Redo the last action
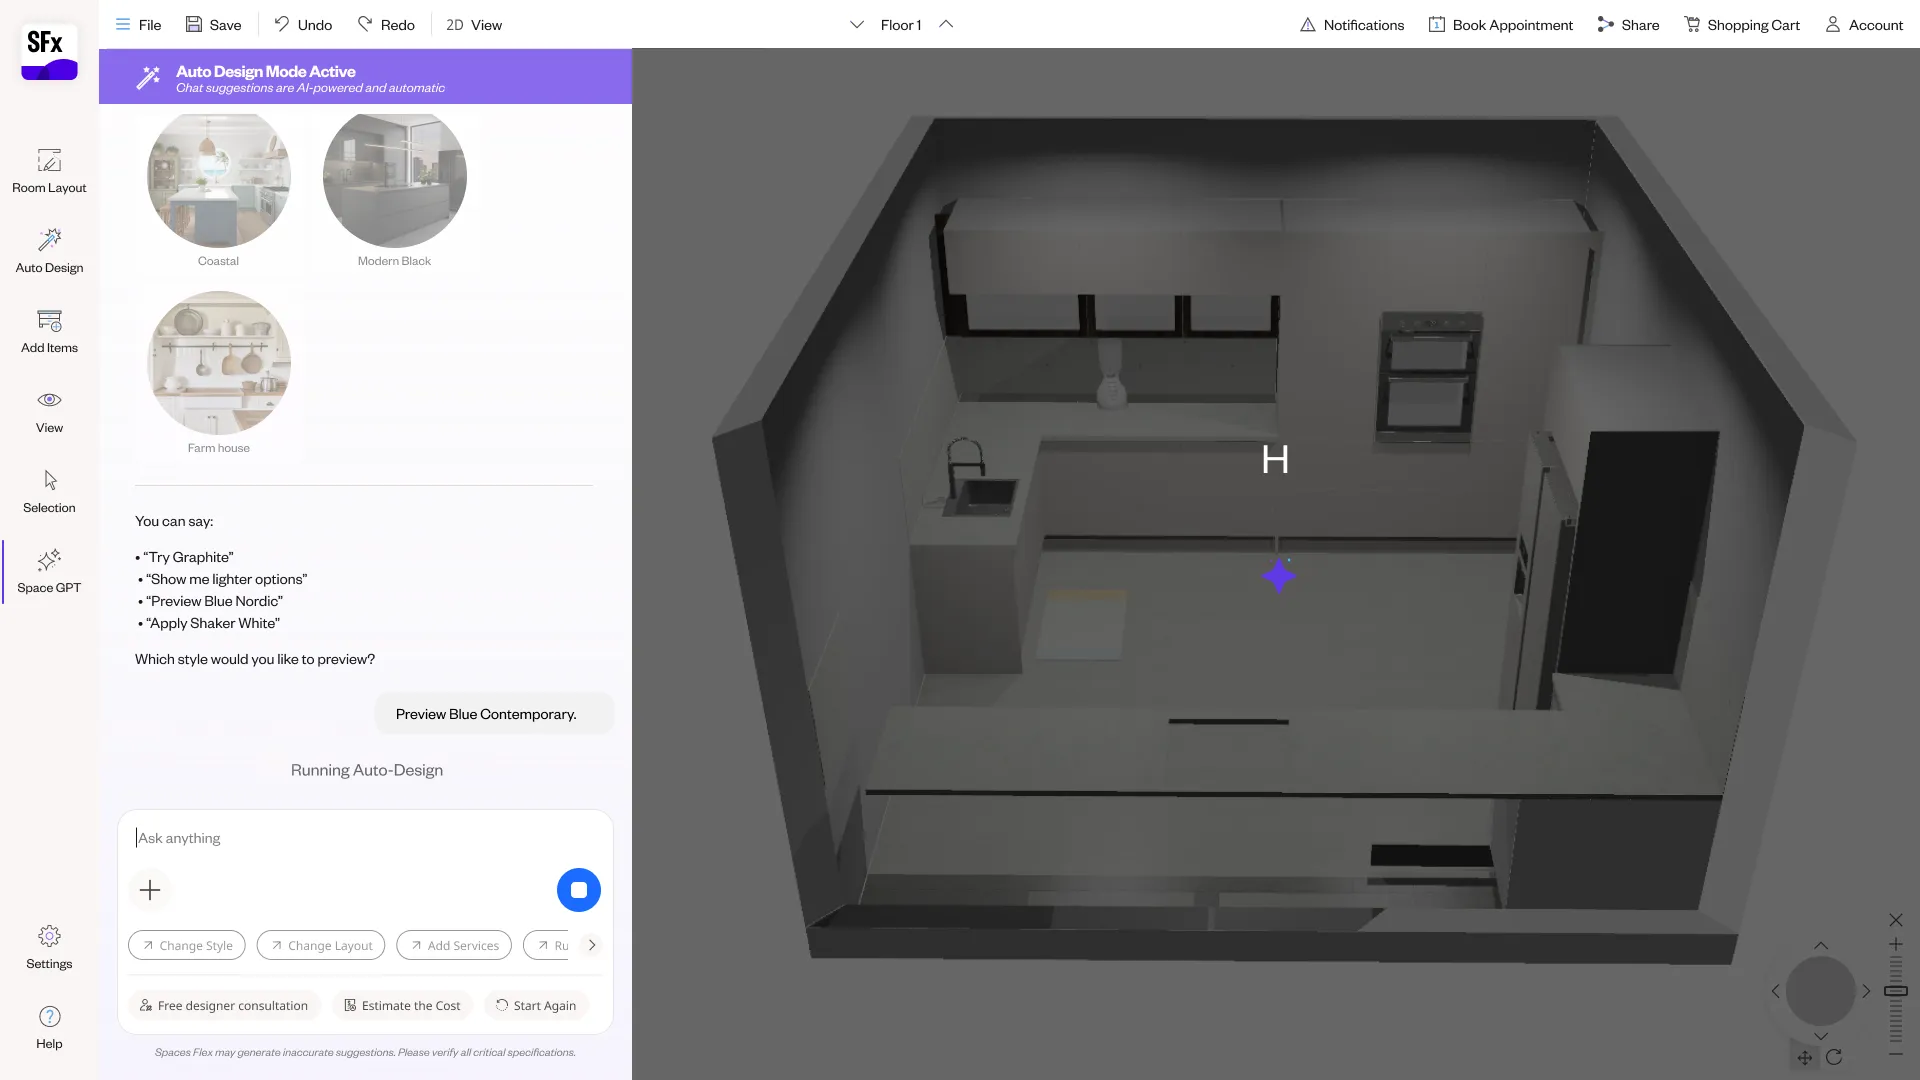Viewport: 1920px width, 1080px height. 386,24
